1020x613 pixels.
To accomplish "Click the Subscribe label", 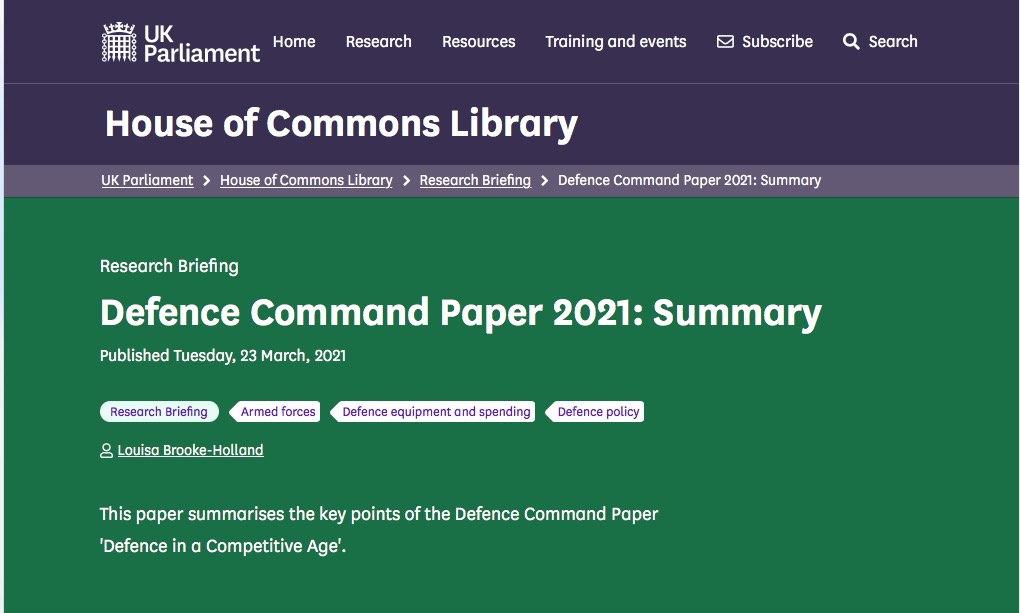I will [x=777, y=42].
